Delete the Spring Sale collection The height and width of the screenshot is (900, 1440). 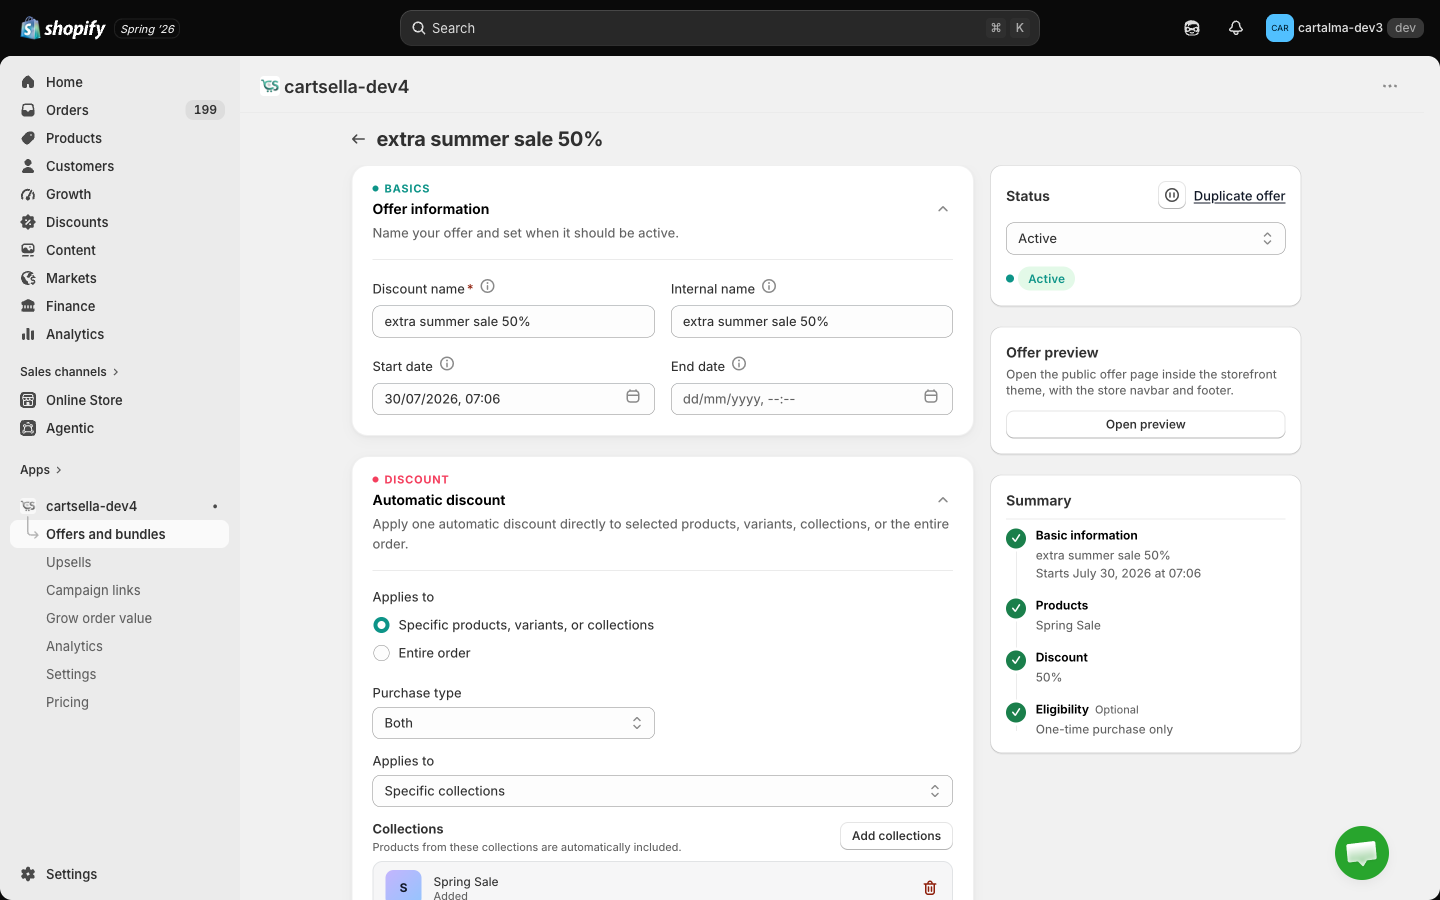click(x=930, y=888)
